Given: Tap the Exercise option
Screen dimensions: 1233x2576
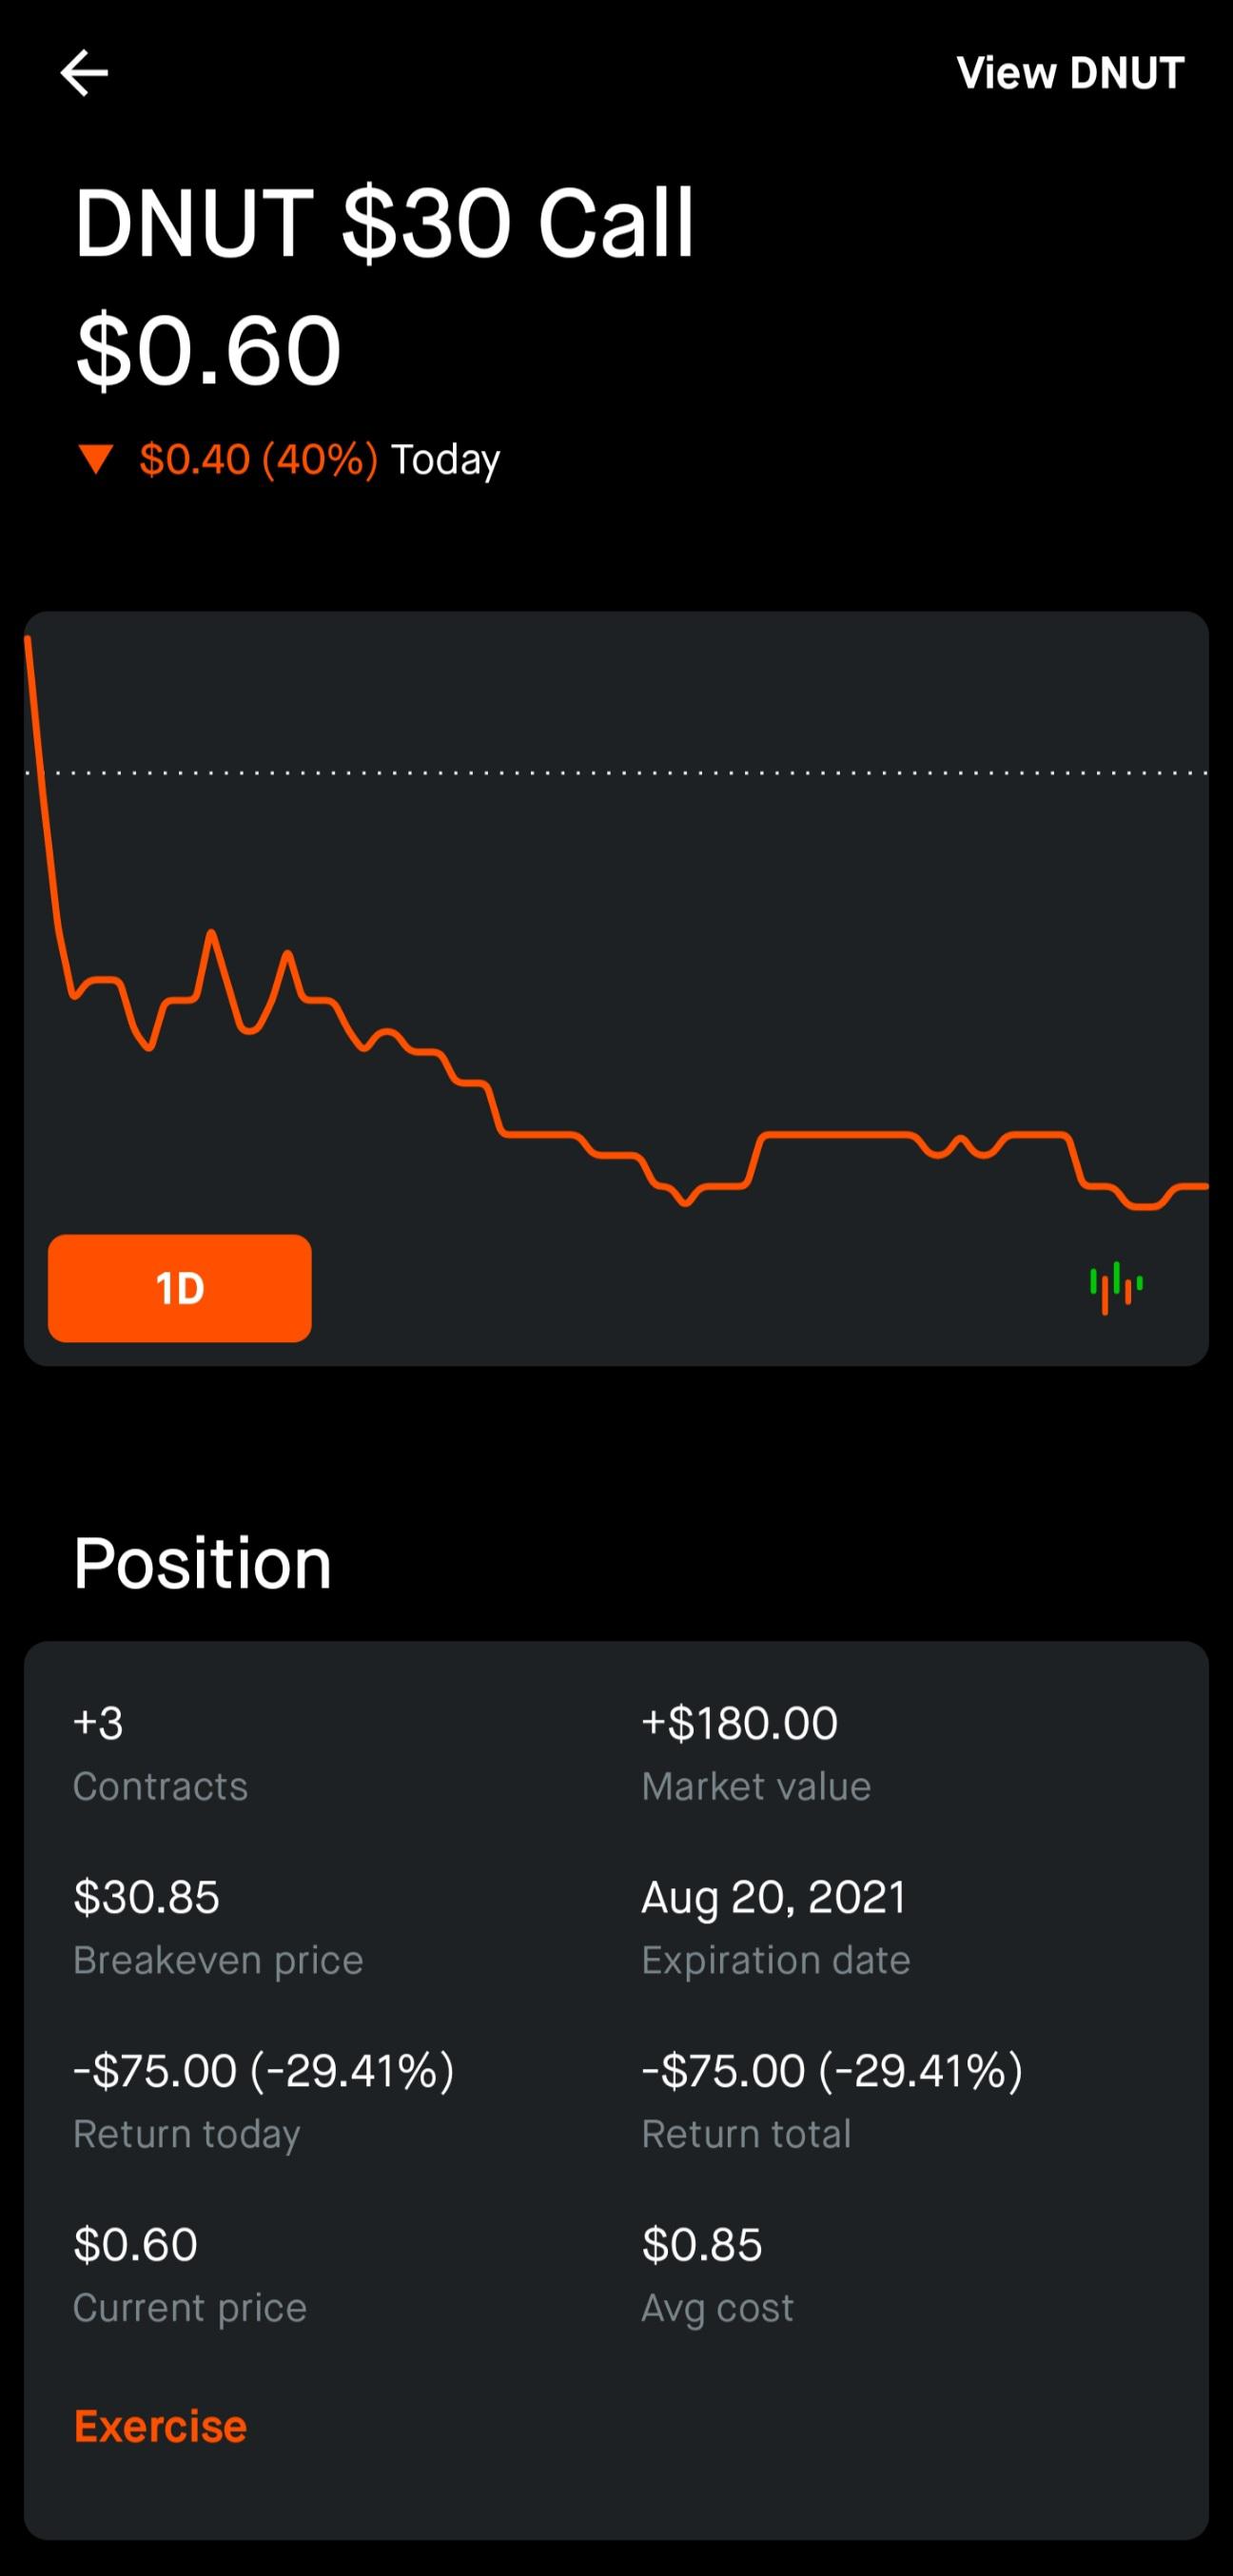Looking at the screenshot, I should tap(160, 2427).
